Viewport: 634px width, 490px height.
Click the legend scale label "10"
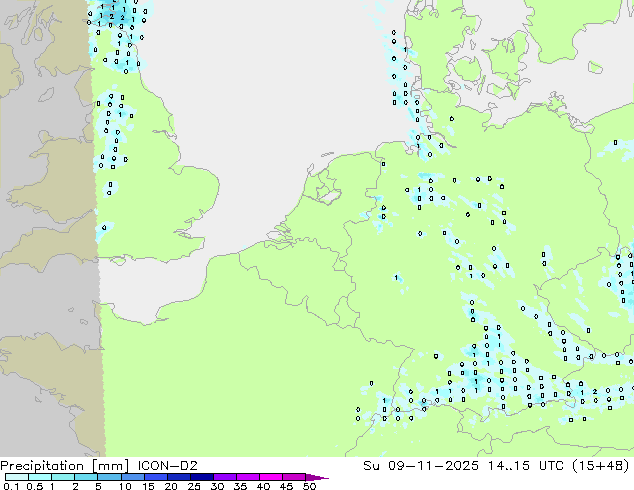point(125,486)
